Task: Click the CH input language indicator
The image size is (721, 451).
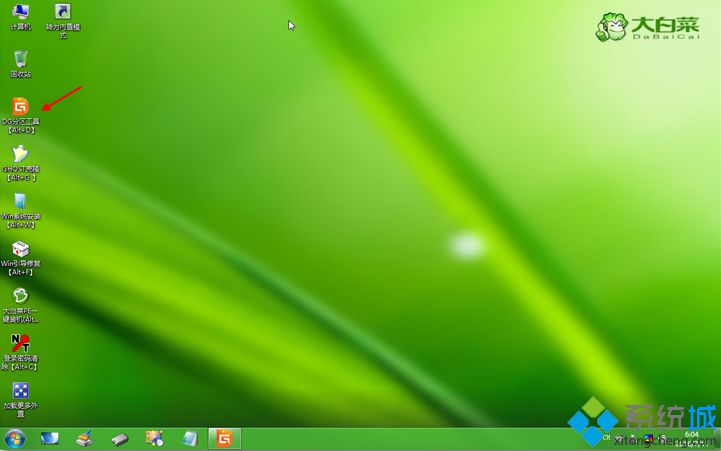Action: [607, 438]
